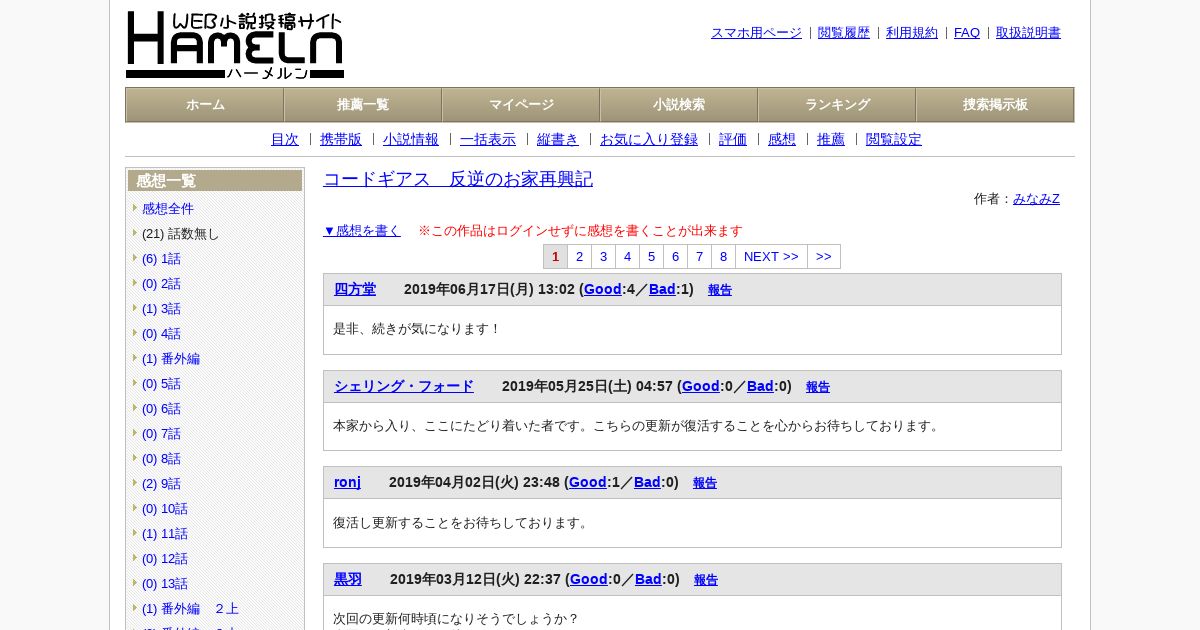Open the スマホ用ページ link
1200x630 pixels.
pyautogui.click(x=756, y=32)
